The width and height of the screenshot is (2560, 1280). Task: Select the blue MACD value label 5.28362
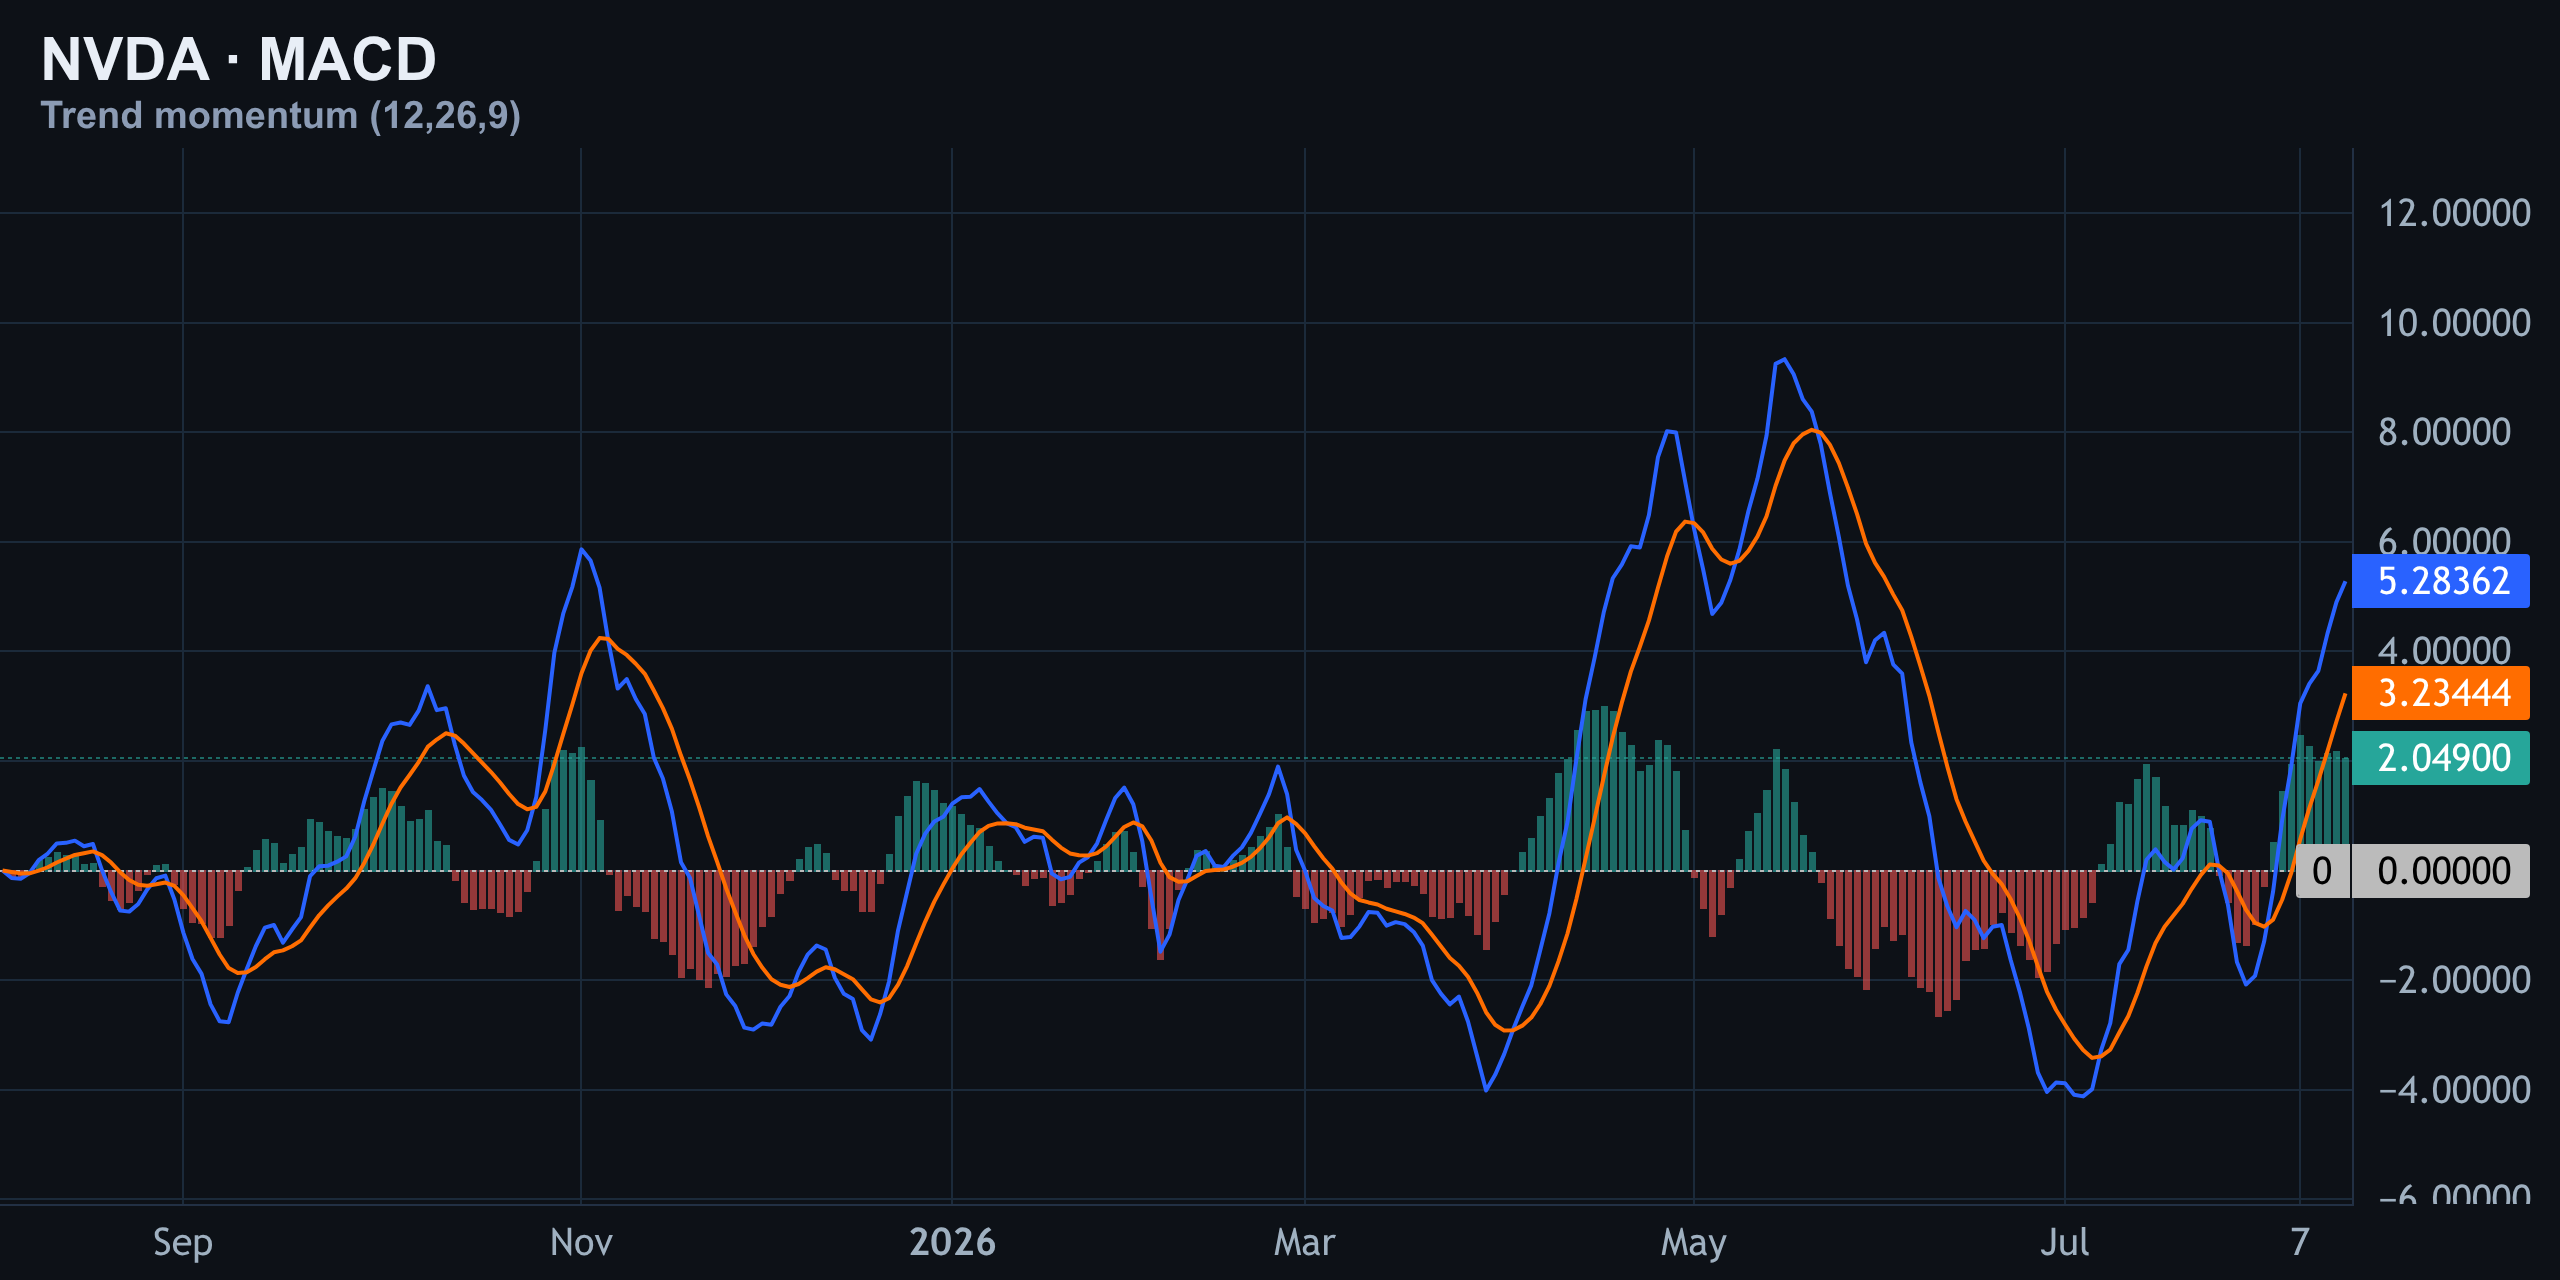click(2441, 581)
